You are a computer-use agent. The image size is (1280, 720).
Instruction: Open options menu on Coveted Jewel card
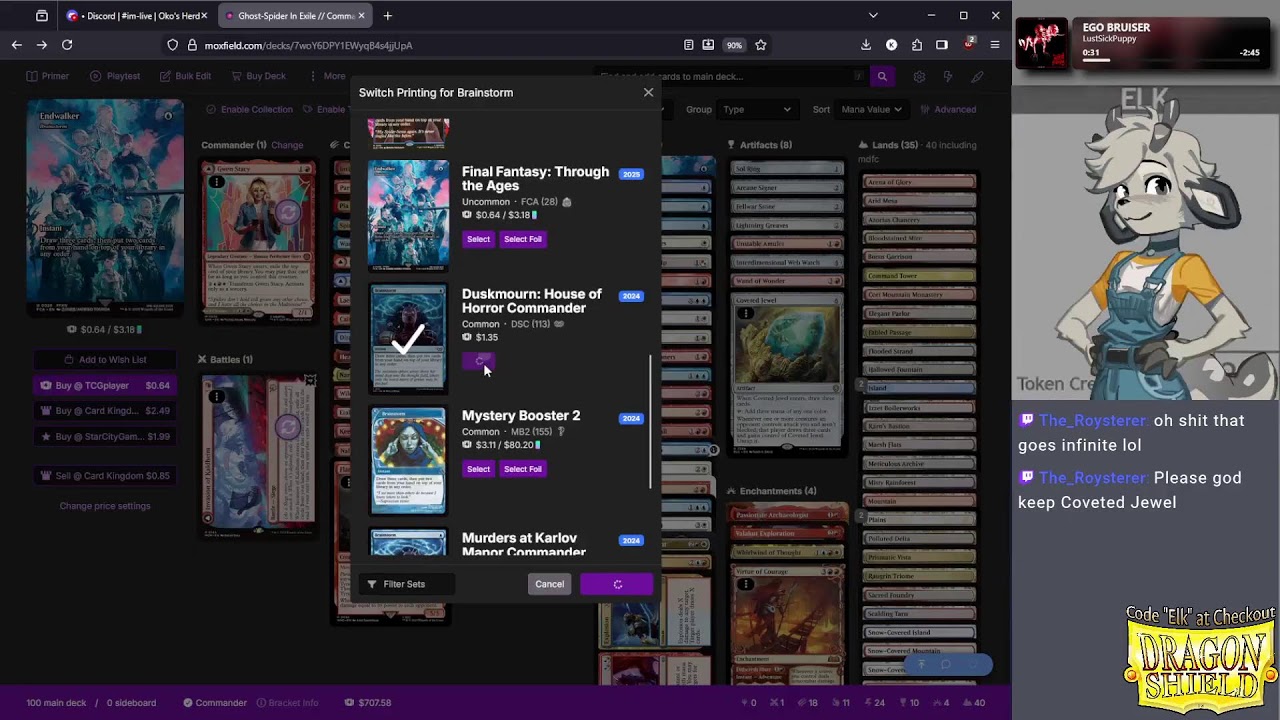[746, 314]
